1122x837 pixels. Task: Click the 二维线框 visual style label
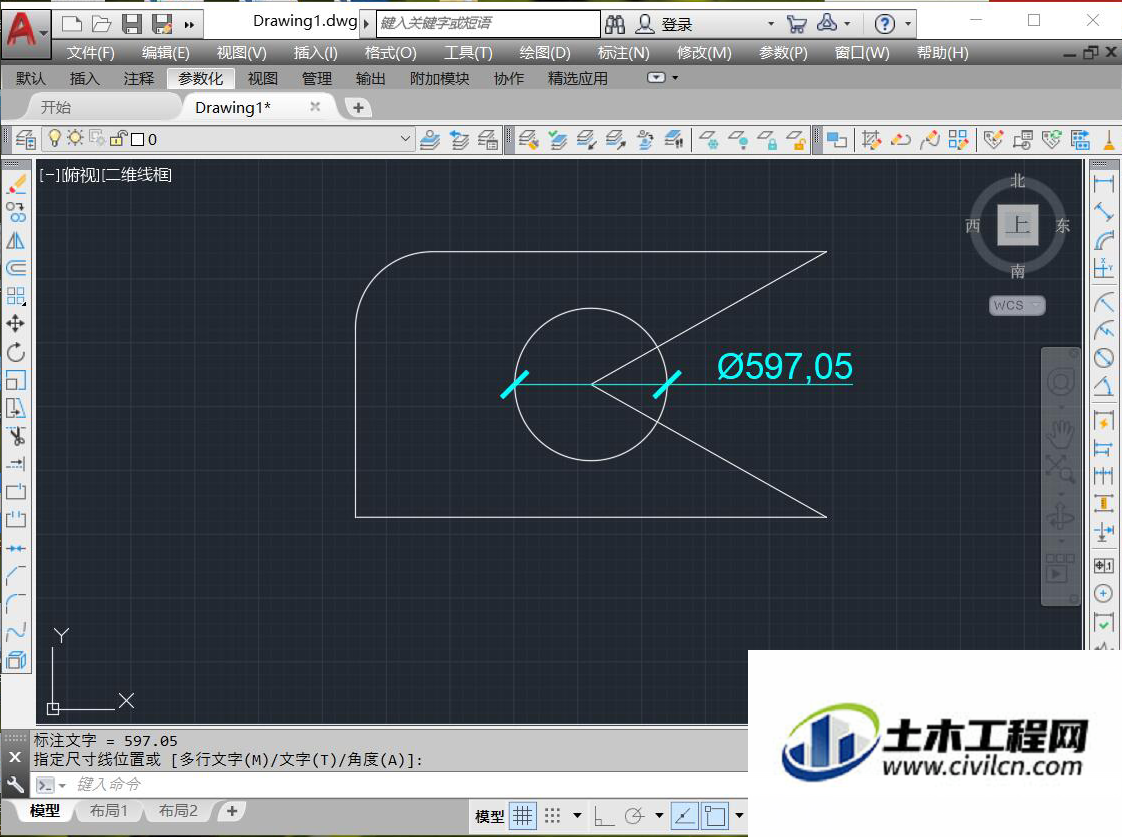click(137, 175)
